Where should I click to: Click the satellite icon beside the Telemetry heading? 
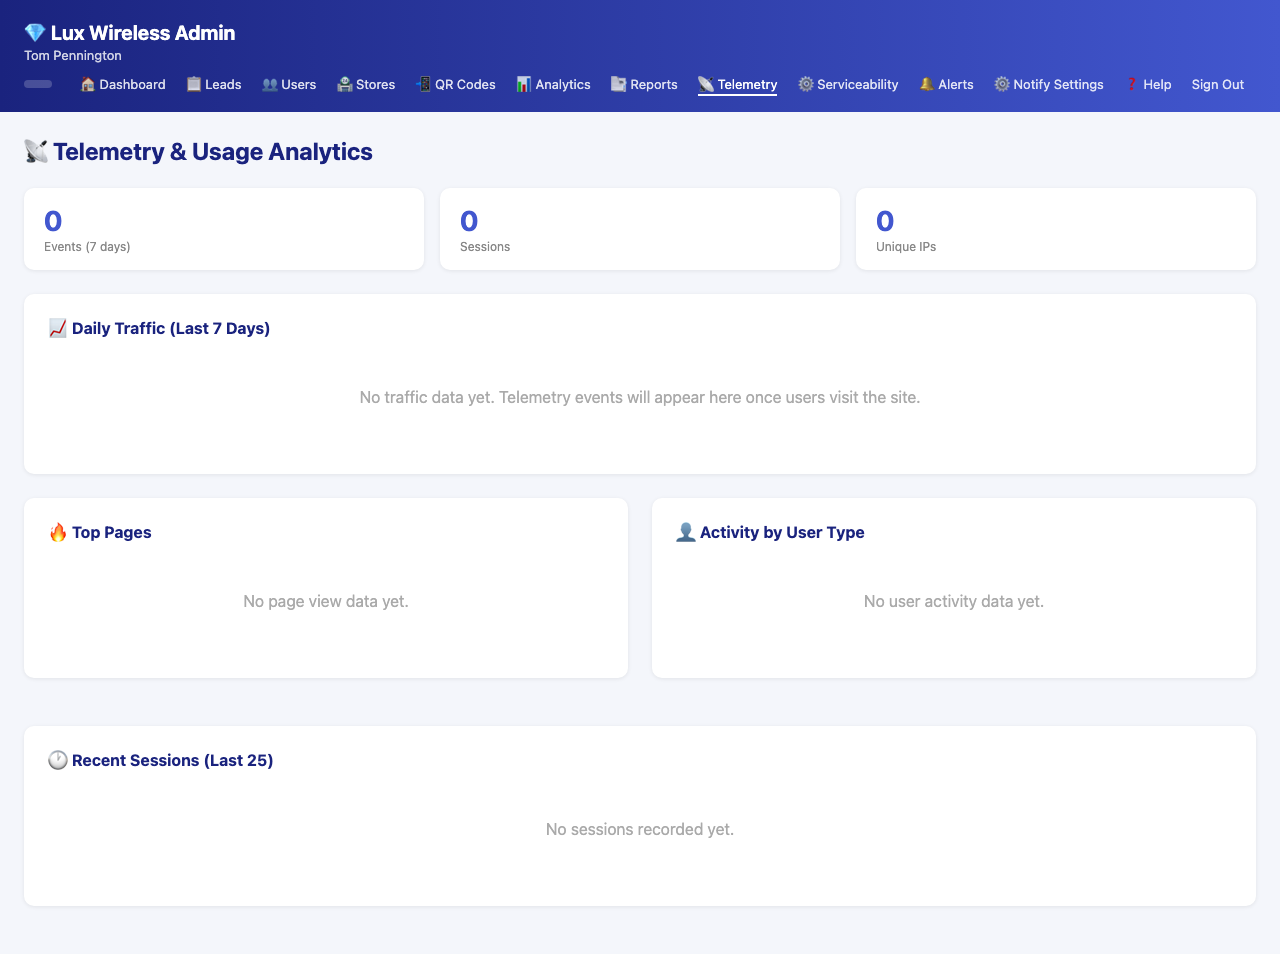37,152
